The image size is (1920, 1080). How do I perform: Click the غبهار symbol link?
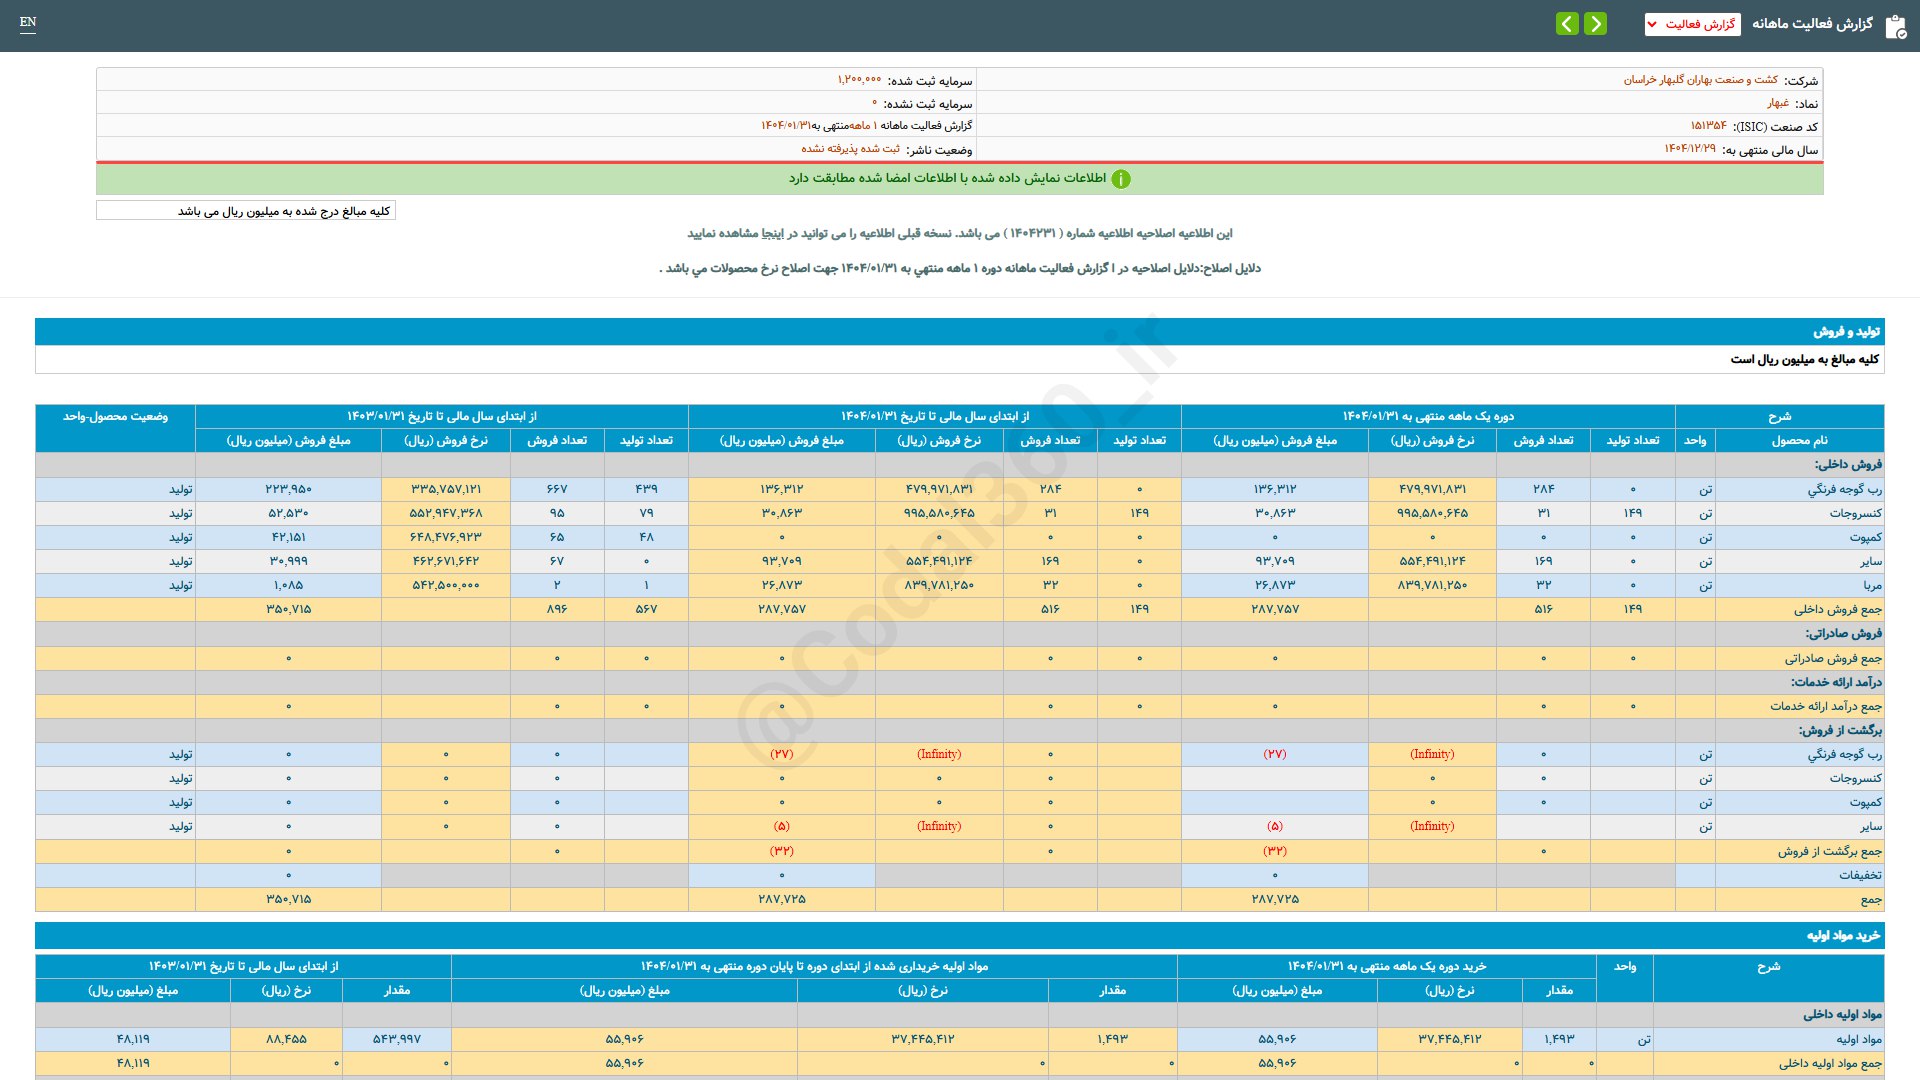pos(1777,103)
